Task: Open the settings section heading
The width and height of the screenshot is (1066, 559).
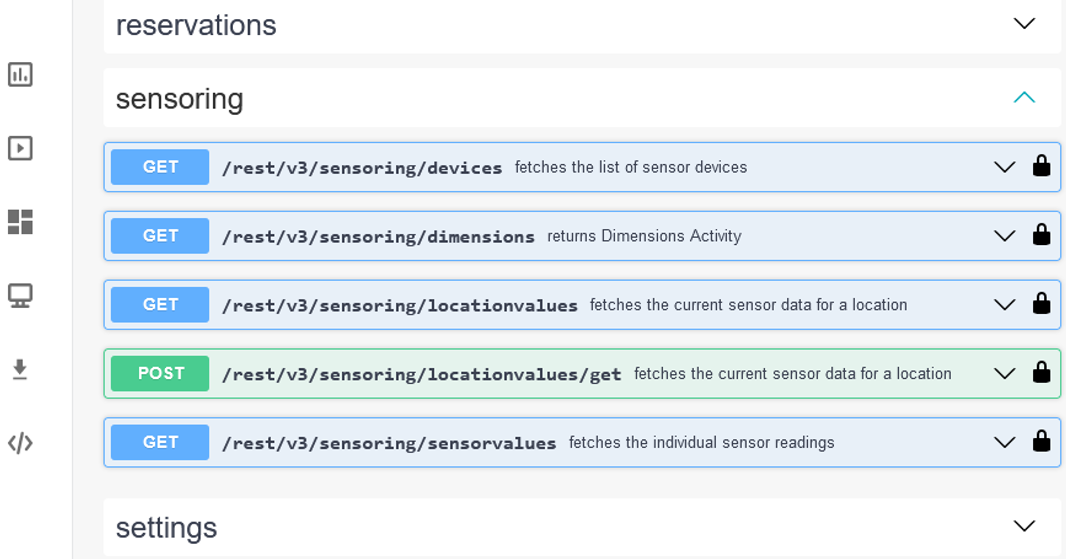Action: click(x=167, y=528)
